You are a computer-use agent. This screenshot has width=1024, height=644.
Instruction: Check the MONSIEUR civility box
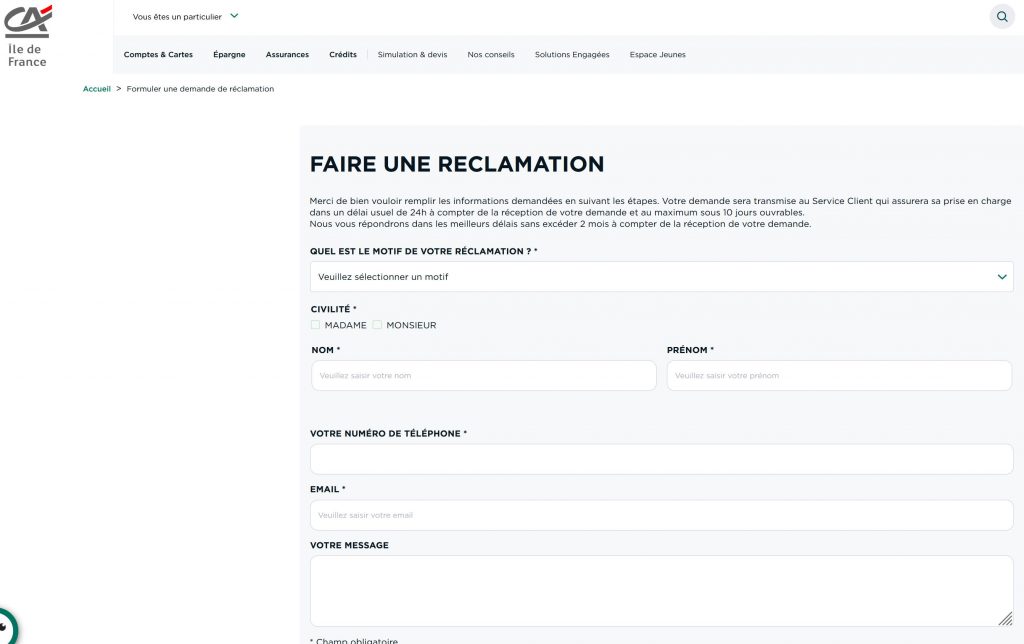(x=378, y=325)
